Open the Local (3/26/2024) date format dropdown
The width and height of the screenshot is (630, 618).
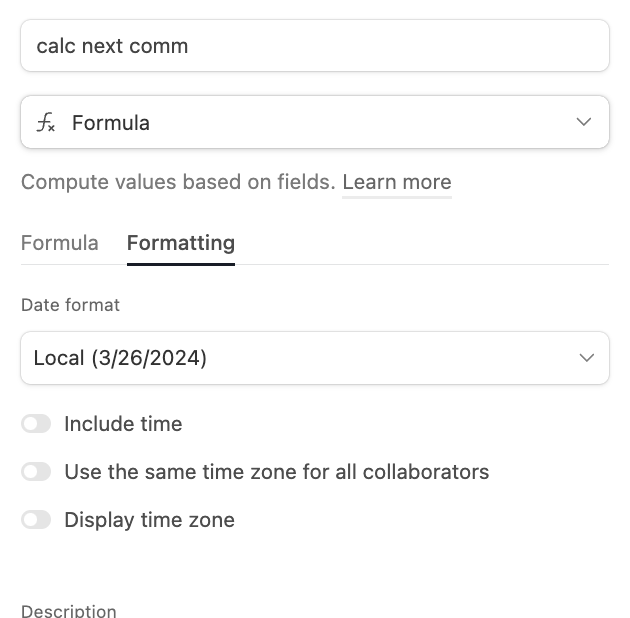pos(315,358)
